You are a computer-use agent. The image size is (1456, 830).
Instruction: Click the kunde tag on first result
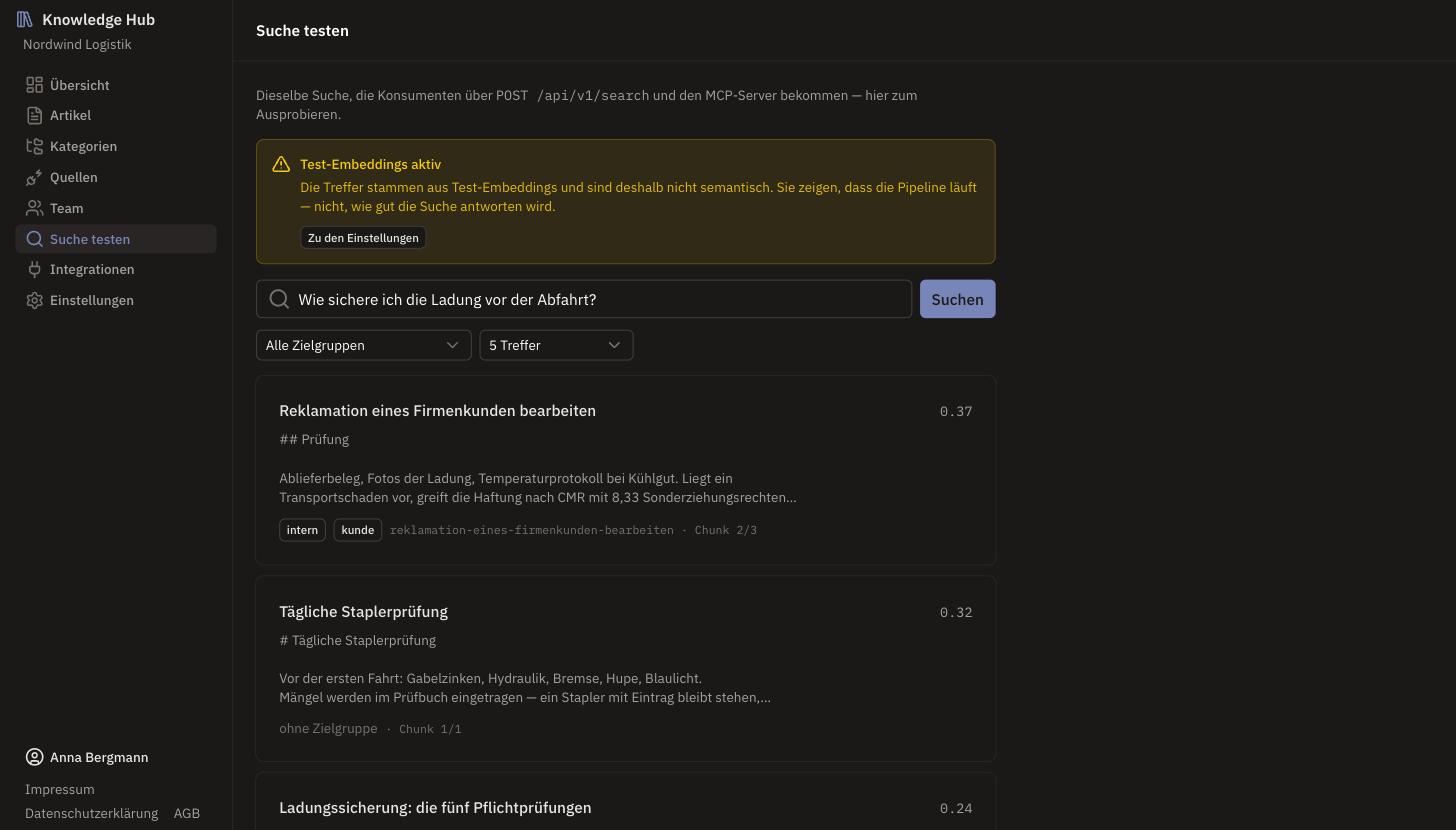358,530
